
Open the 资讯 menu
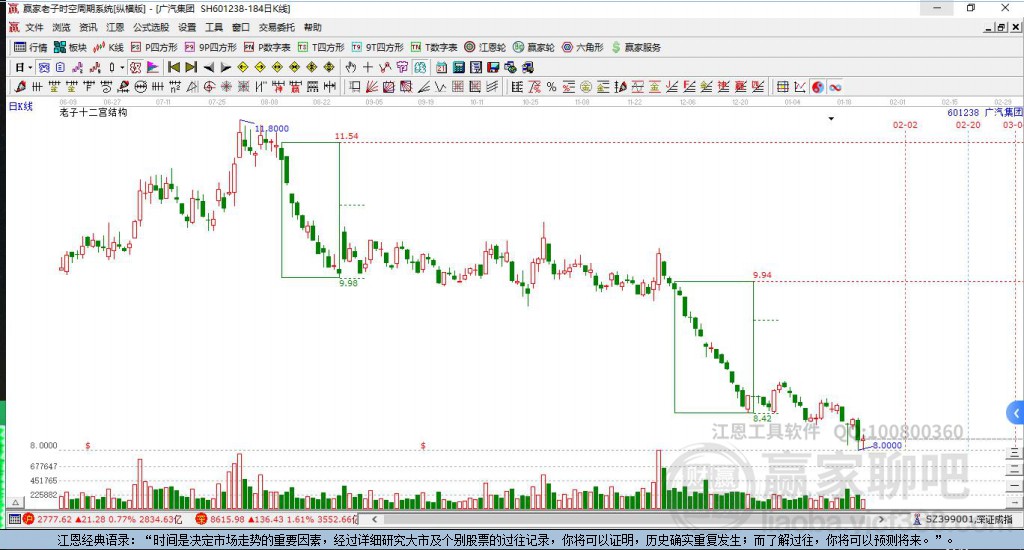[x=88, y=27]
